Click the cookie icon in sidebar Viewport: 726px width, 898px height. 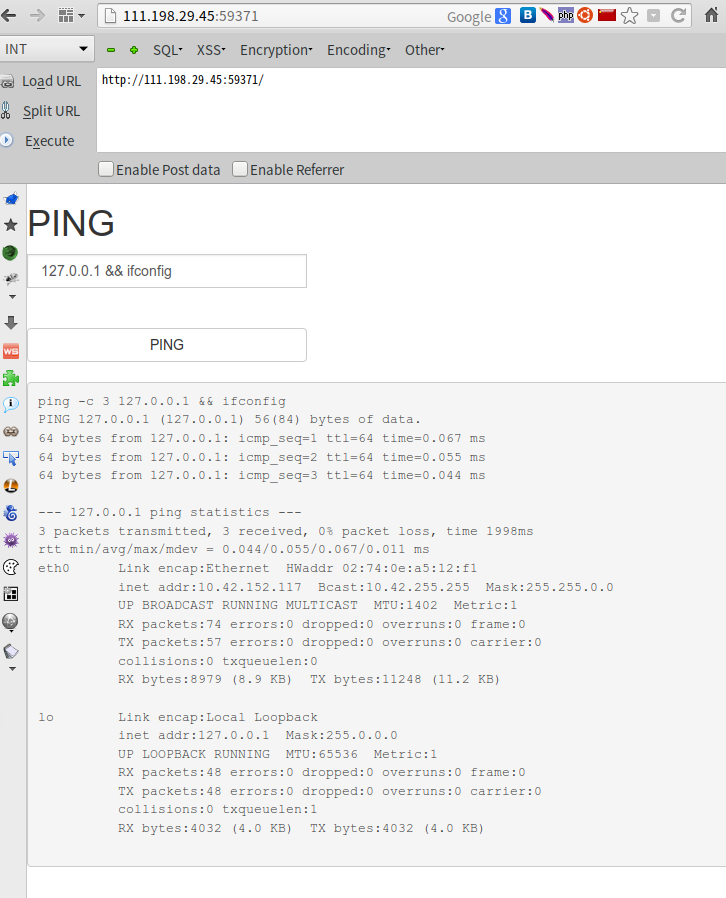tap(11, 567)
